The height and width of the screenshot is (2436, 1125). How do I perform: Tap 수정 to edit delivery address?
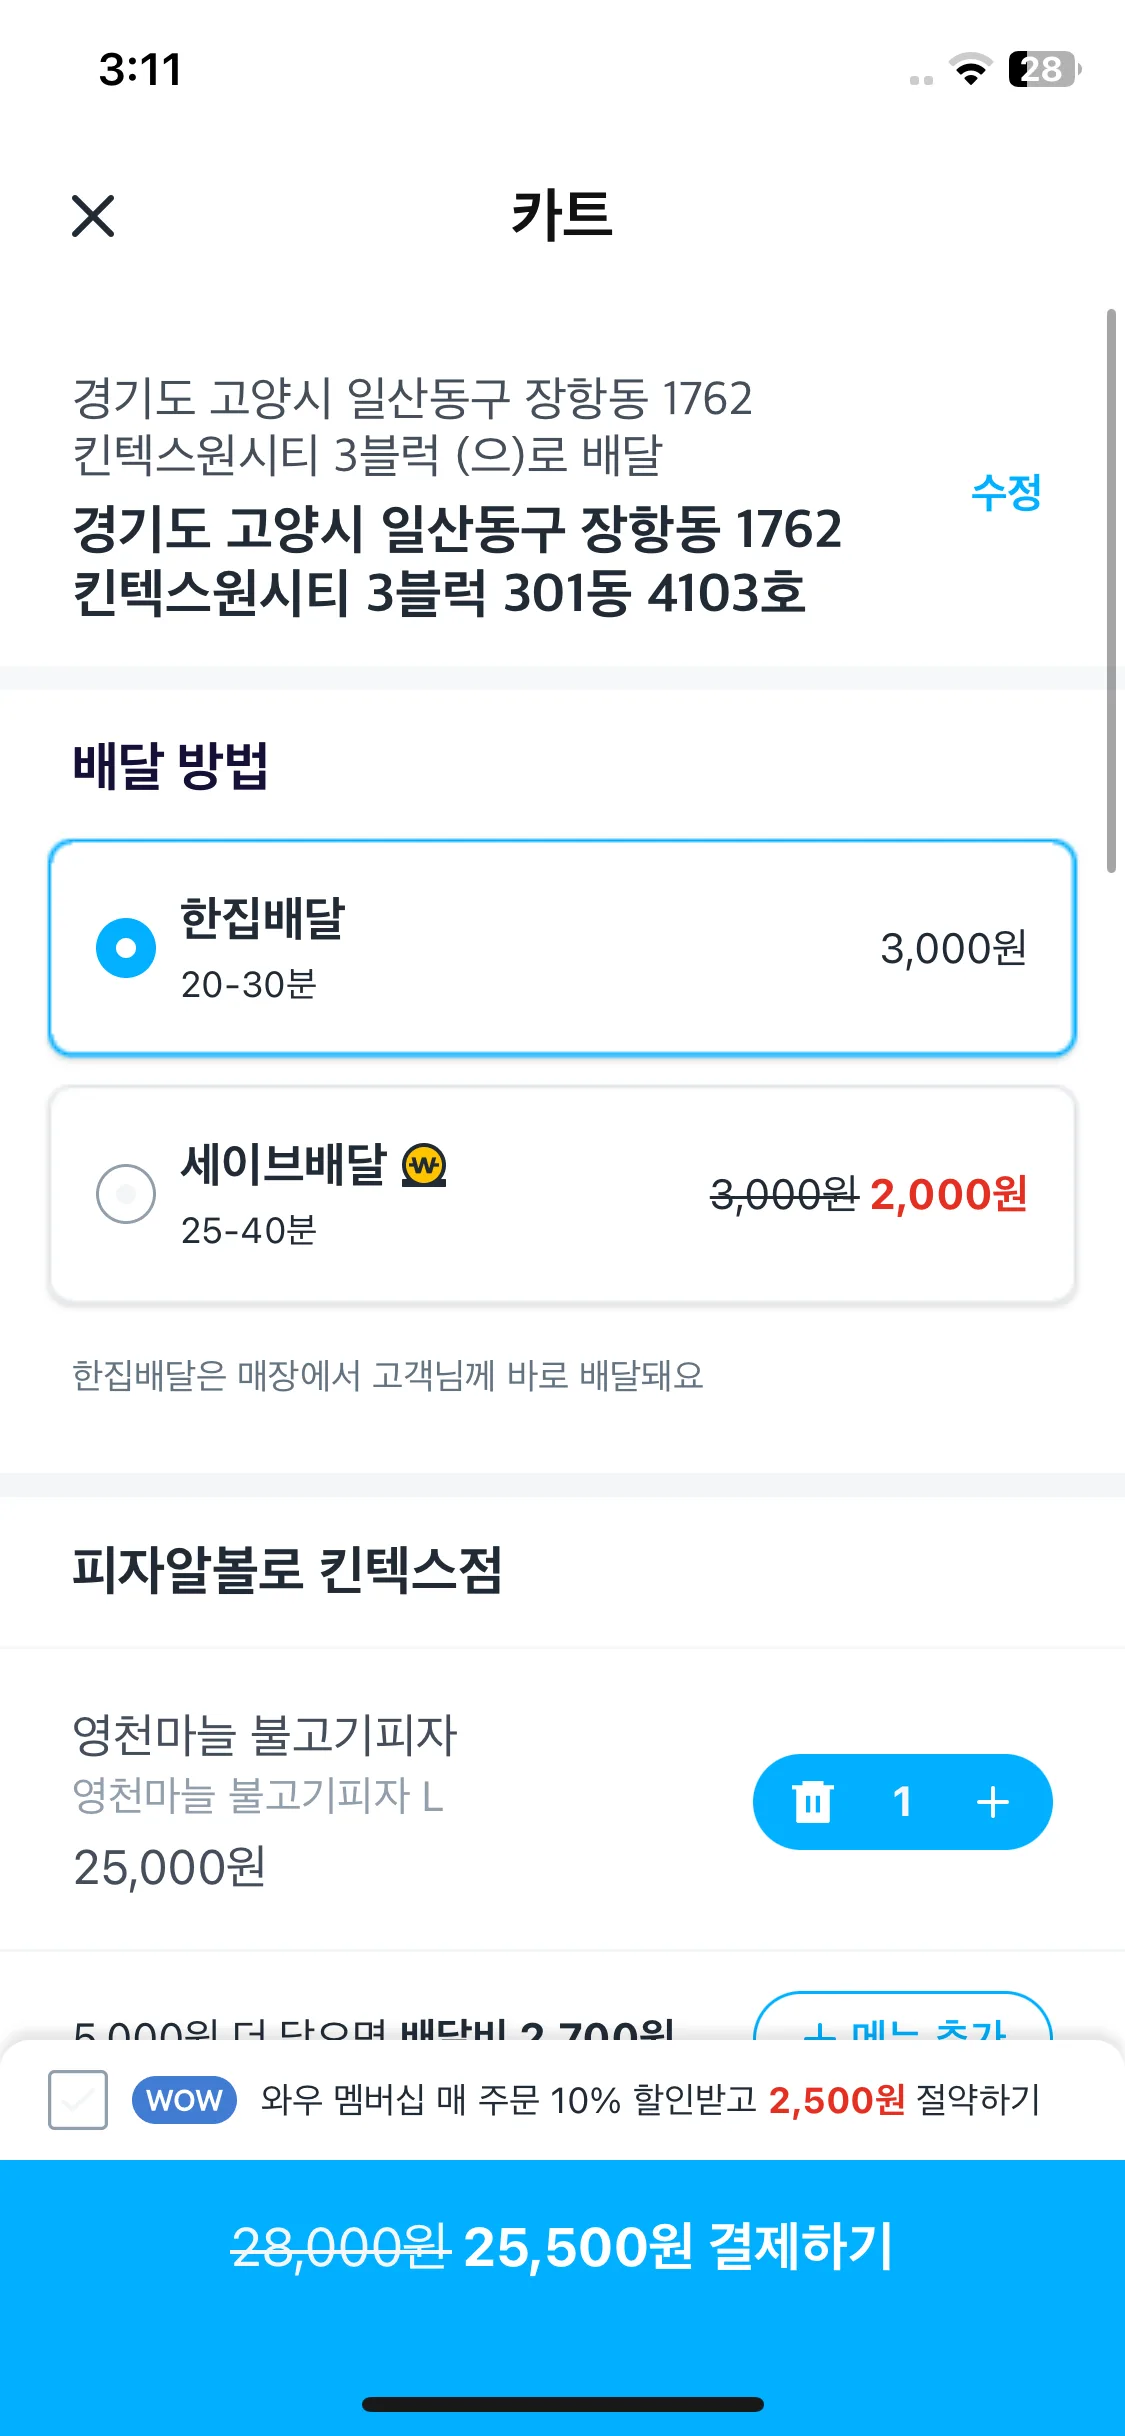(x=1006, y=492)
